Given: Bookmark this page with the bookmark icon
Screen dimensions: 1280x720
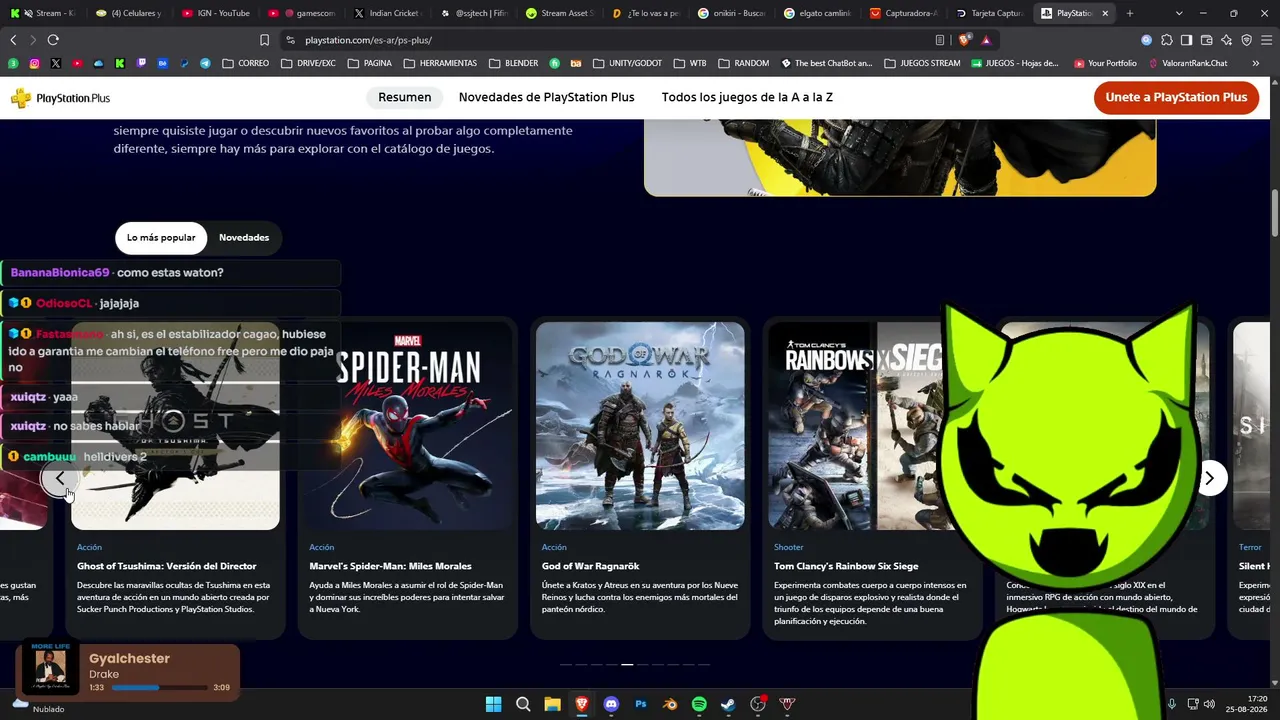Looking at the screenshot, I should tap(264, 40).
